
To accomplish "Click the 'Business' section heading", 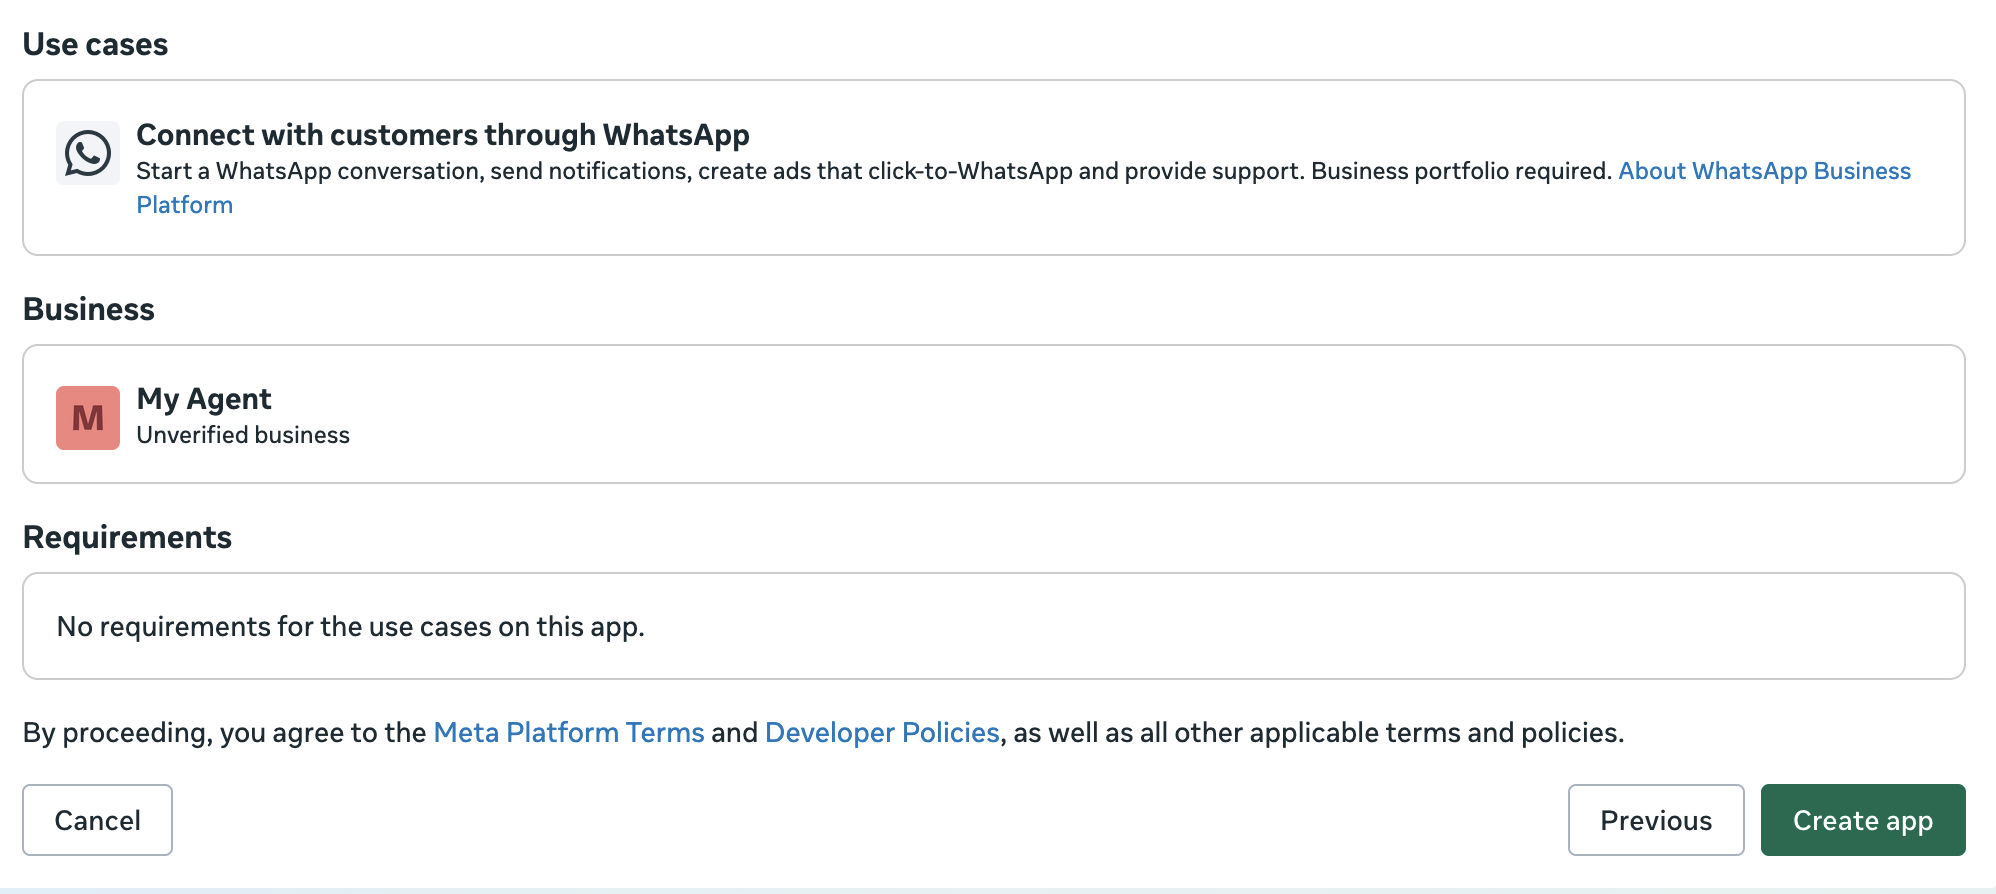I will click(89, 309).
